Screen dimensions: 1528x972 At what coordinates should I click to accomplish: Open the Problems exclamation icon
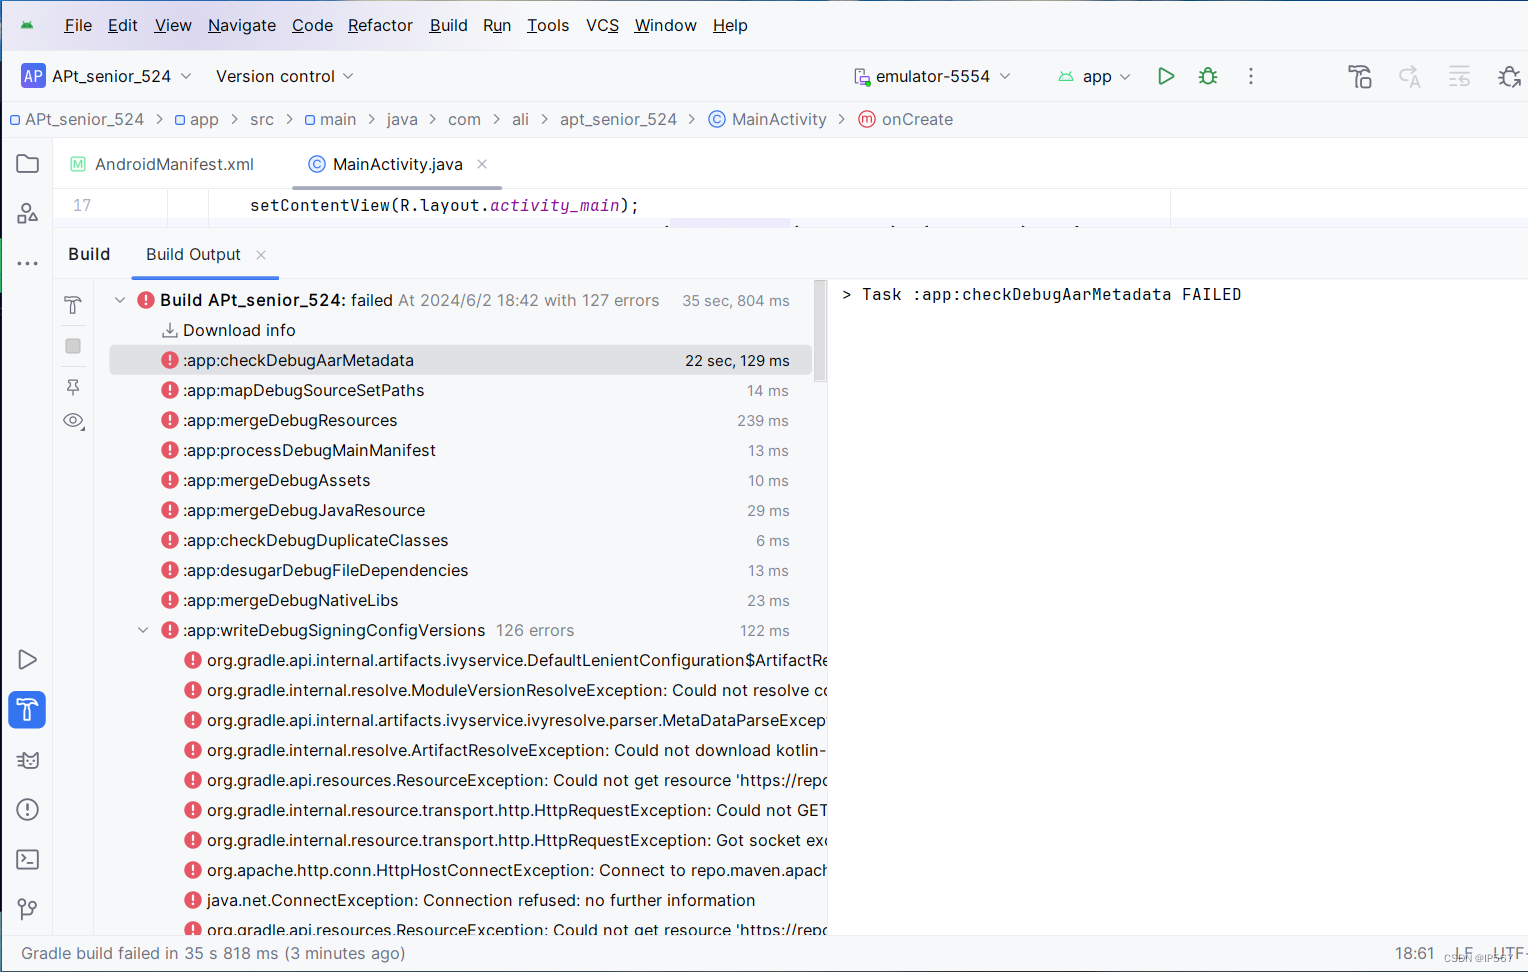pos(27,810)
